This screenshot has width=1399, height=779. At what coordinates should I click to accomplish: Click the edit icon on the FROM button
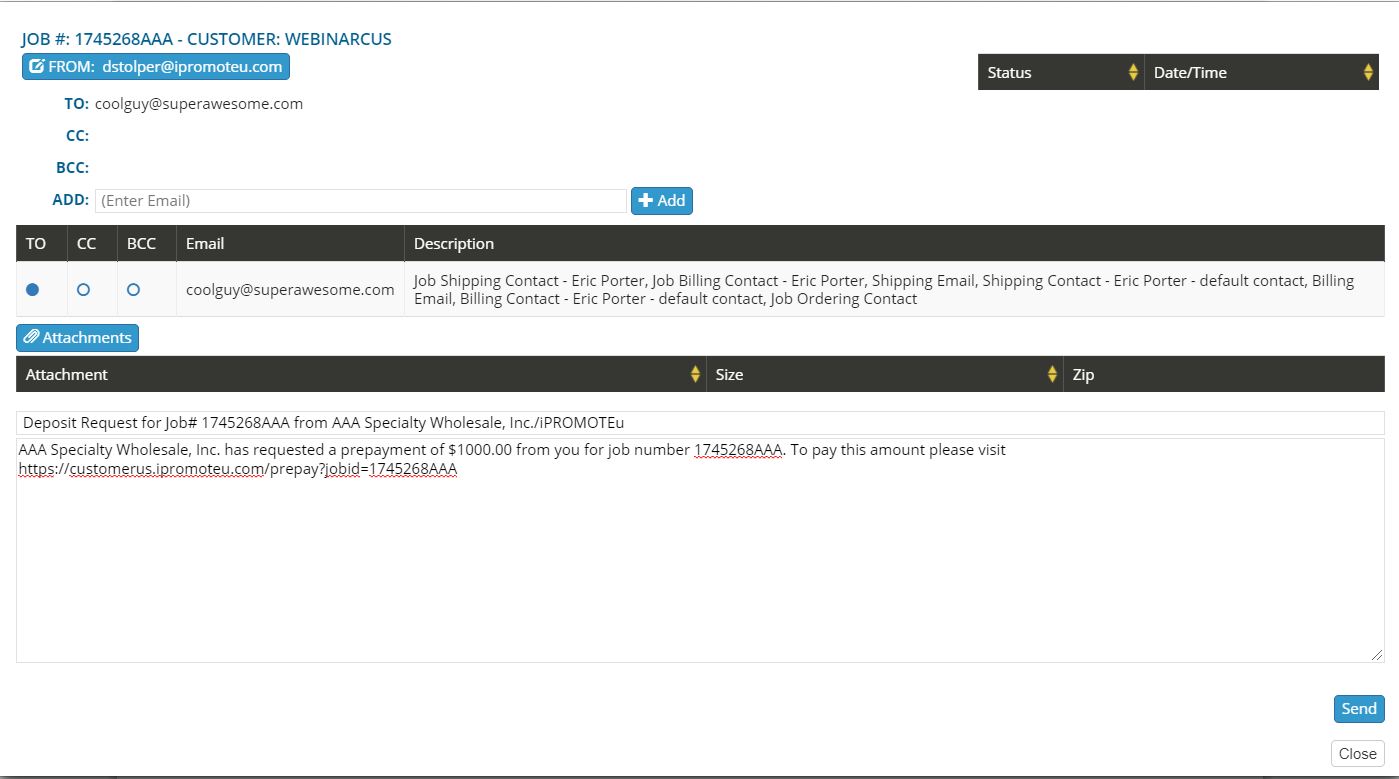click(37, 67)
